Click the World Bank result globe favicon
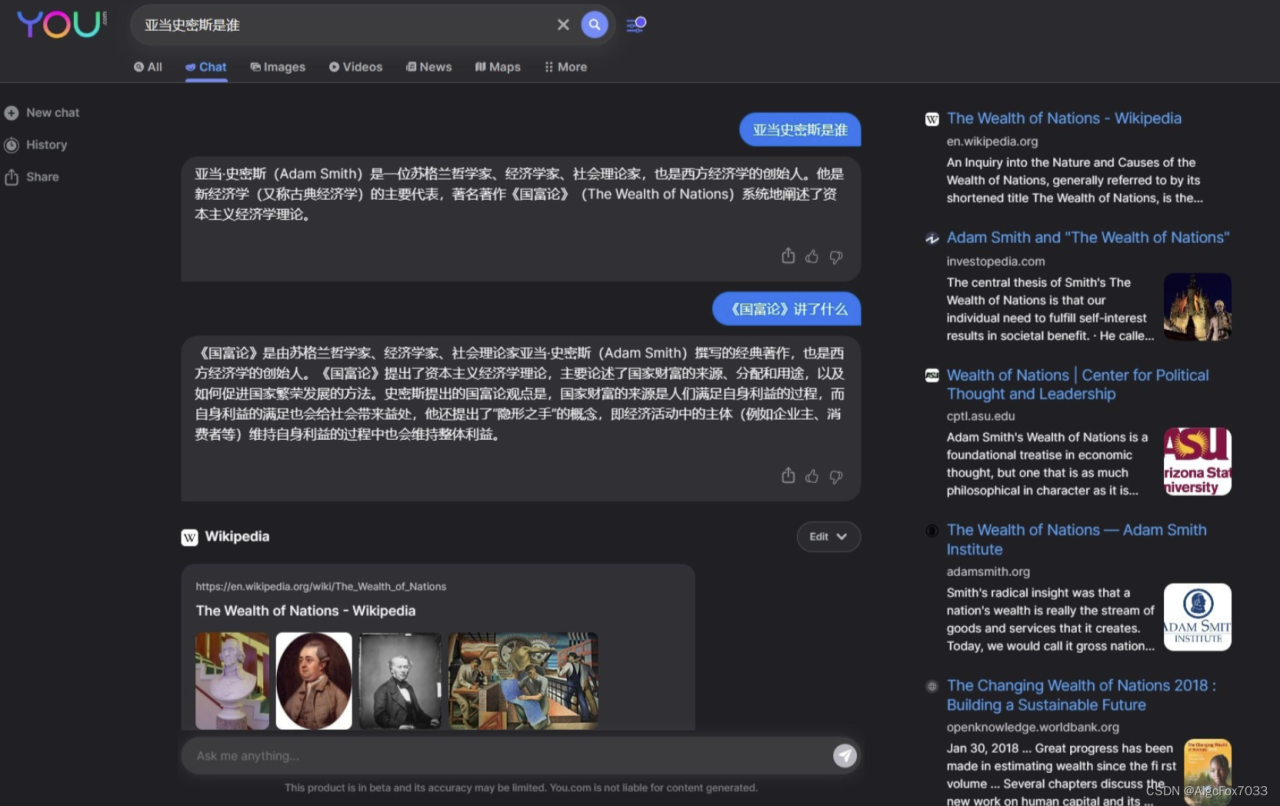Viewport: 1280px width, 806px height. click(932, 686)
